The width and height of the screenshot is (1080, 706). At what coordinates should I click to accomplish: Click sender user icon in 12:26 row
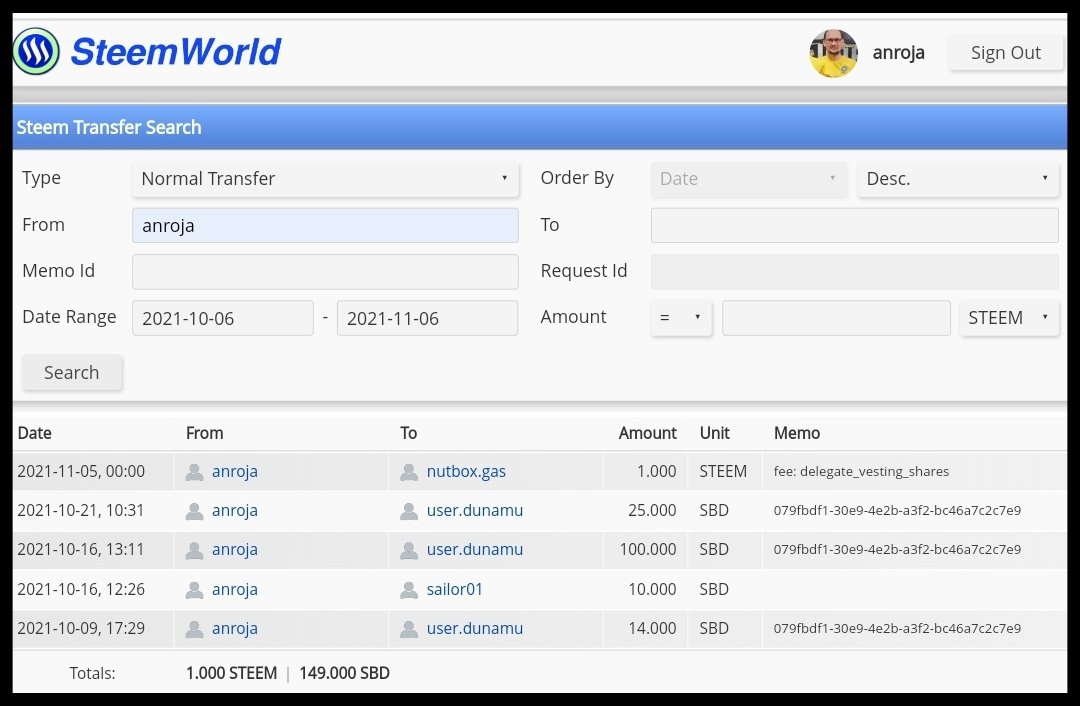pos(195,590)
